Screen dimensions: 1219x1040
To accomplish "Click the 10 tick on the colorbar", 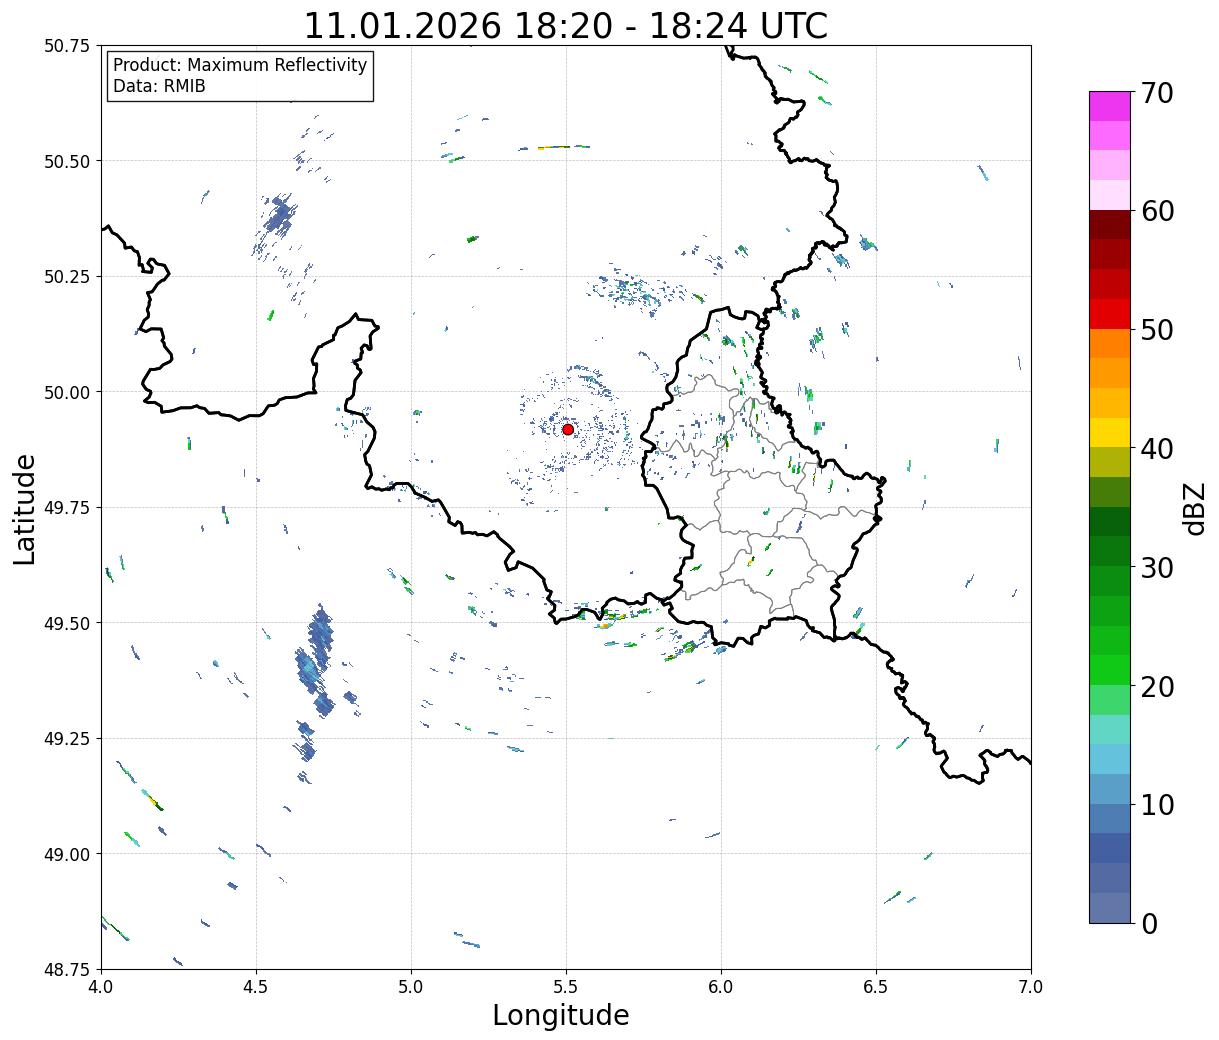I will (x=1157, y=804).
